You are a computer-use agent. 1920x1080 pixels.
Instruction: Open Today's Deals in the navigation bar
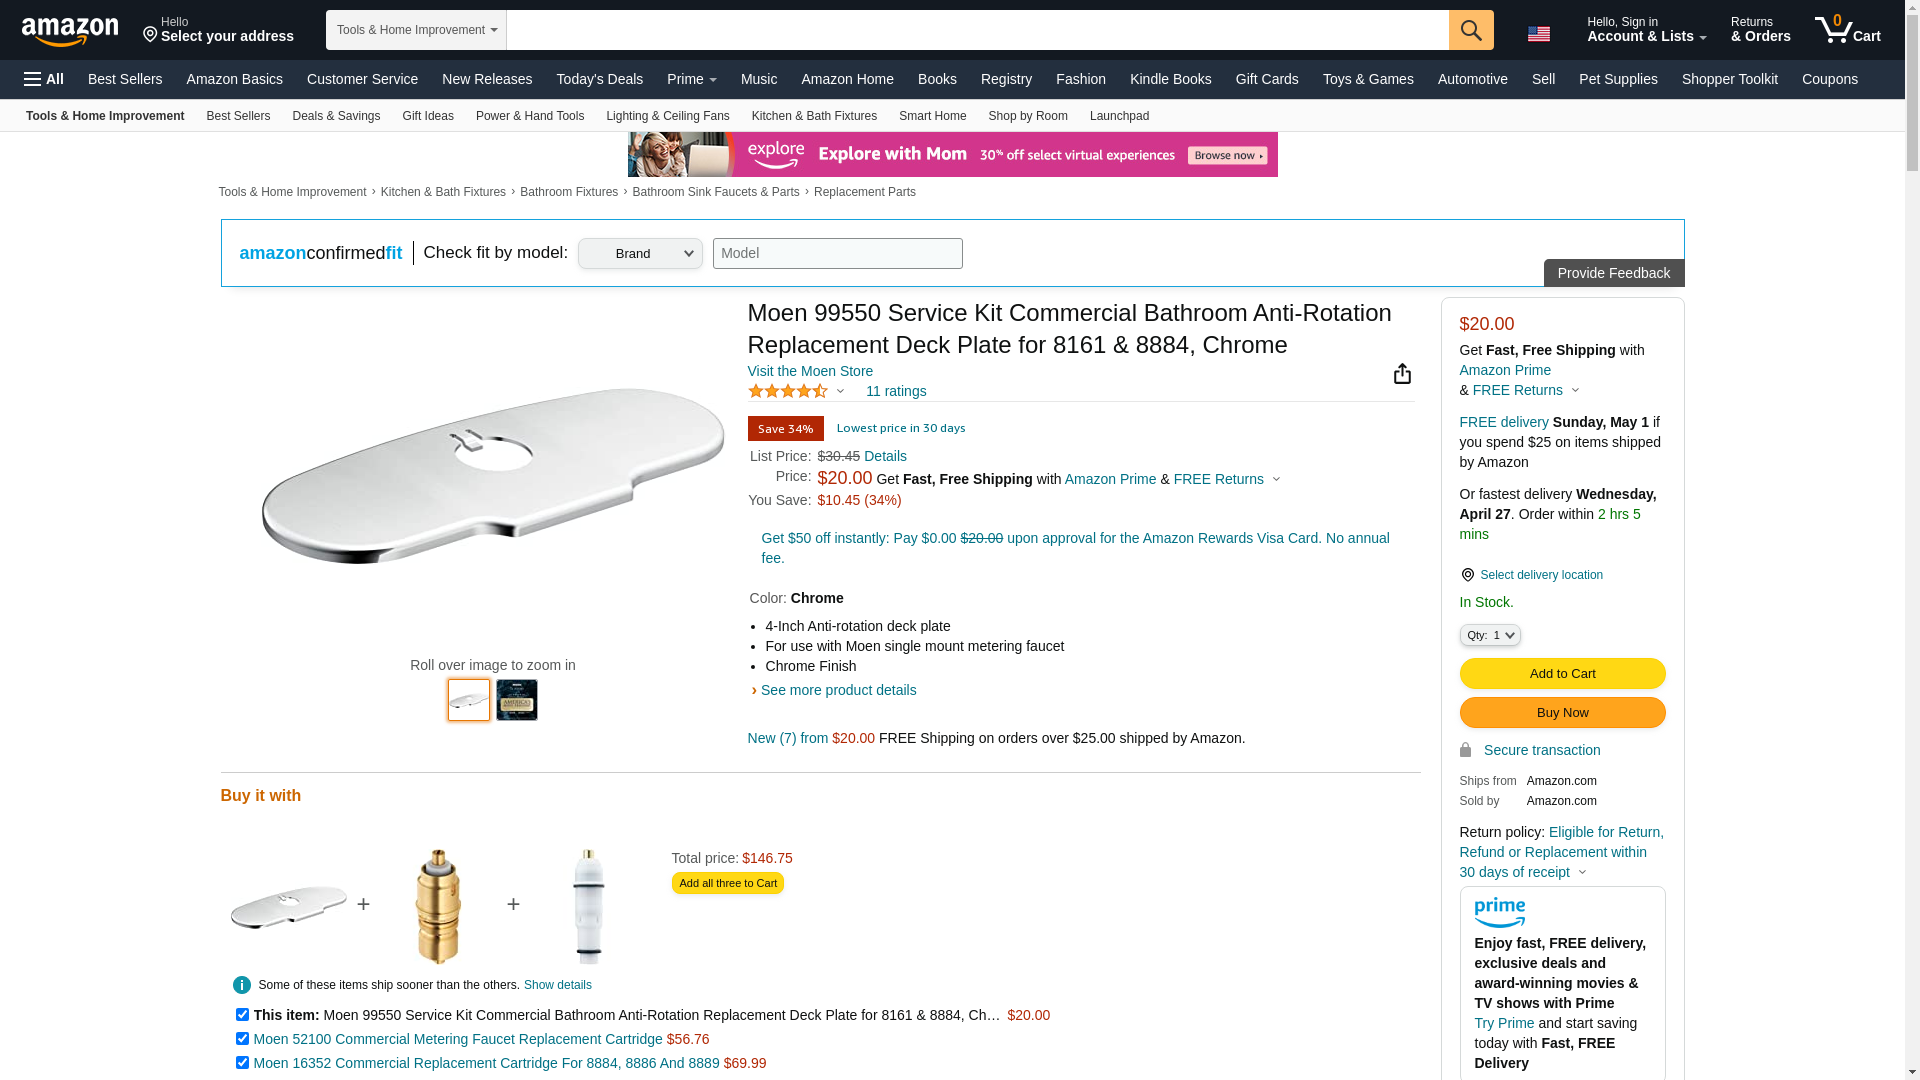click(599, 79)
